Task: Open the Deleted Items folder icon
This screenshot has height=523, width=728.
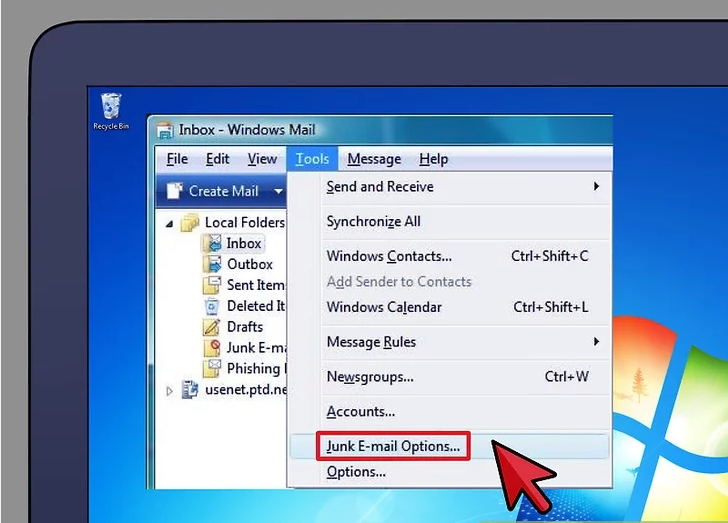Action: click(x=212, y=306)
